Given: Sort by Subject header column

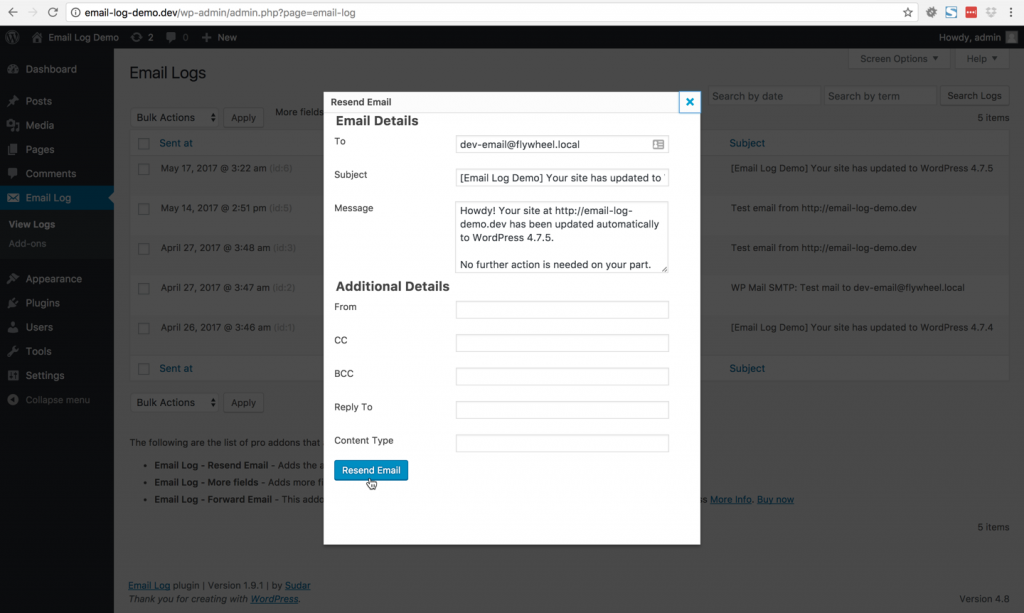Looking at the screenshot, I should pos(747,143).
